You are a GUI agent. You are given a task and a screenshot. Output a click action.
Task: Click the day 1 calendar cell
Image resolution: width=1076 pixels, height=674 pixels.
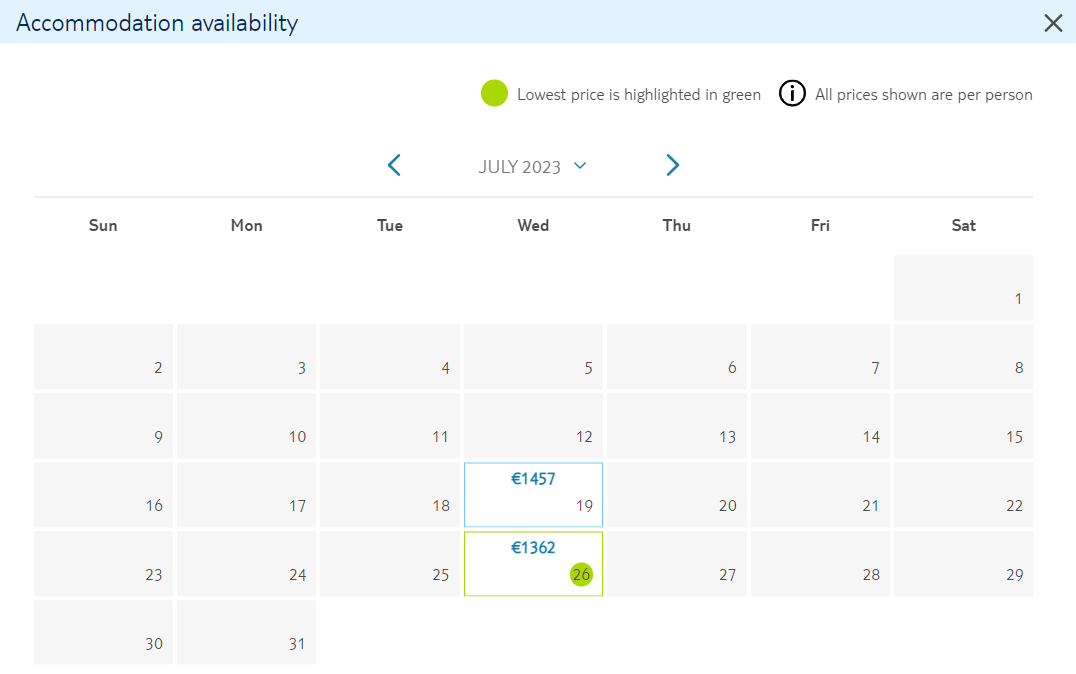(963, 288)
